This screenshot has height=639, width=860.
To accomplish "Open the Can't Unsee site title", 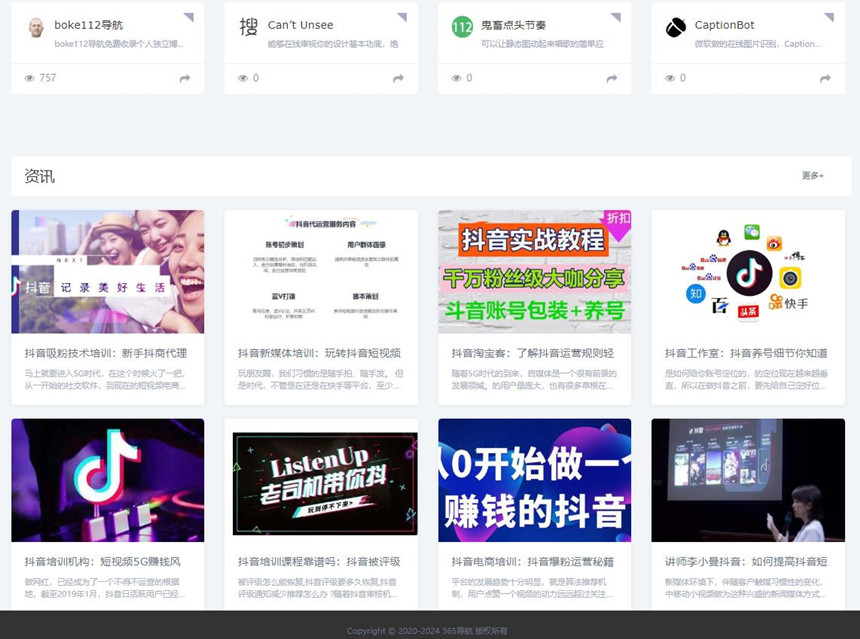I will tap(301, 25).
